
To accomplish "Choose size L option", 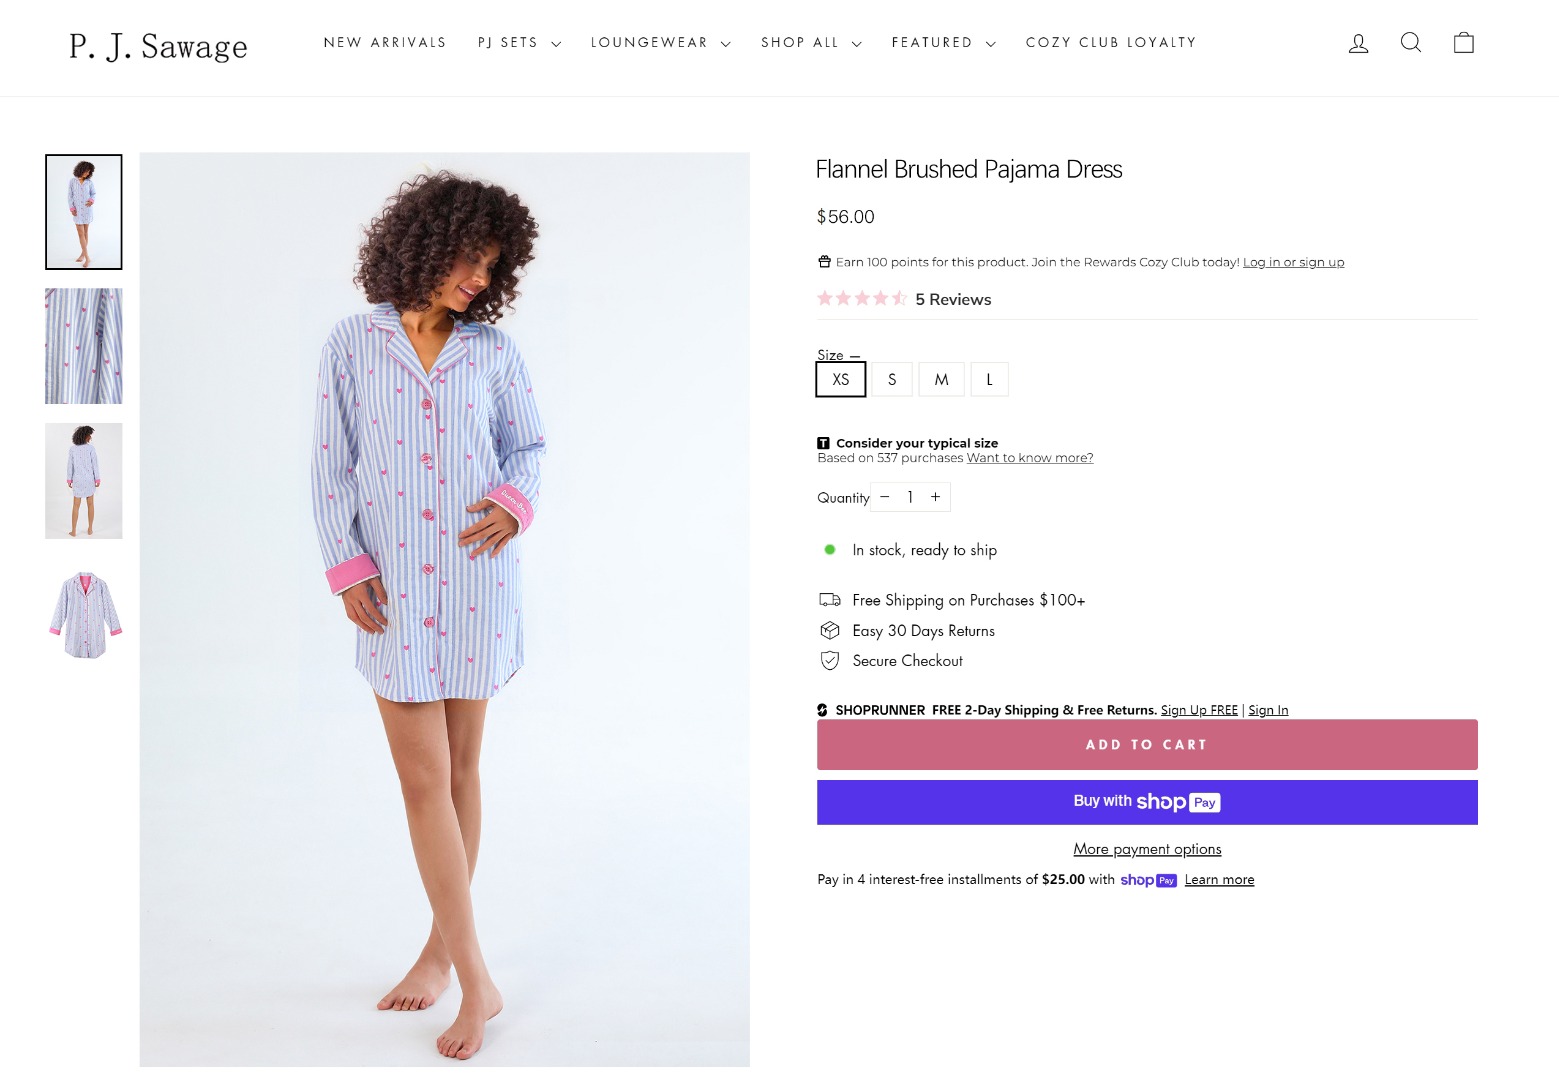I will tap(989, 380).
